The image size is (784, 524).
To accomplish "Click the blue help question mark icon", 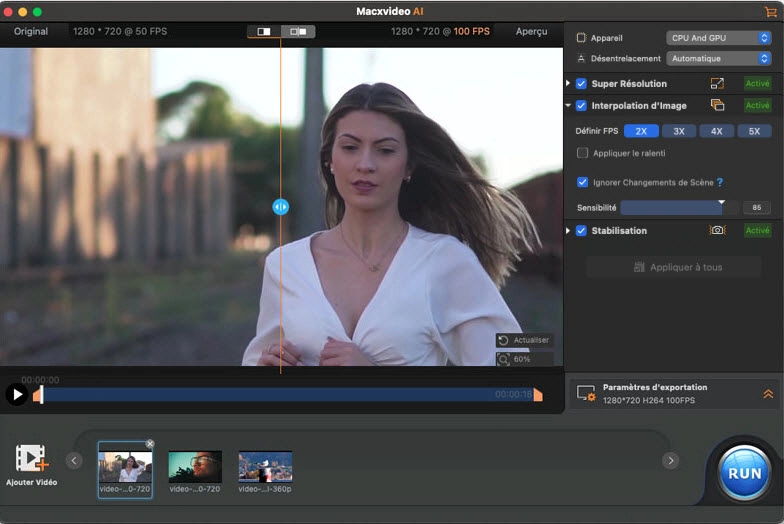I will tap(719, 183).
